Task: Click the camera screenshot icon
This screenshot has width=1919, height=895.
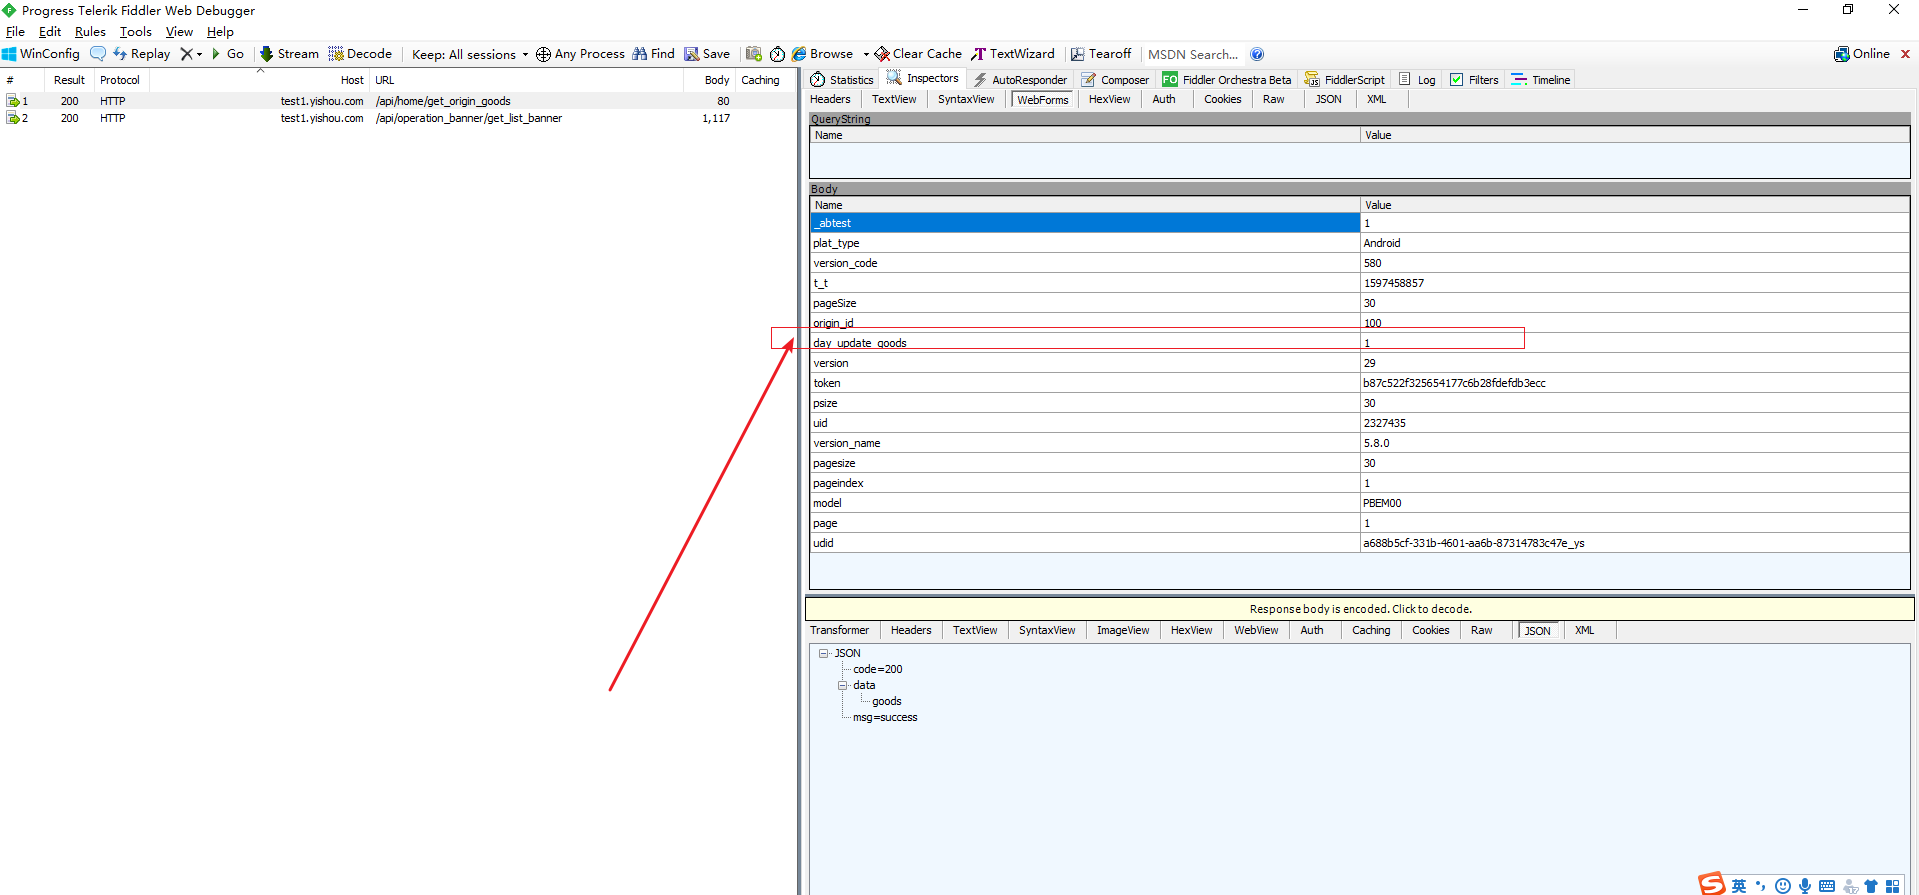Action: (754, 54)
